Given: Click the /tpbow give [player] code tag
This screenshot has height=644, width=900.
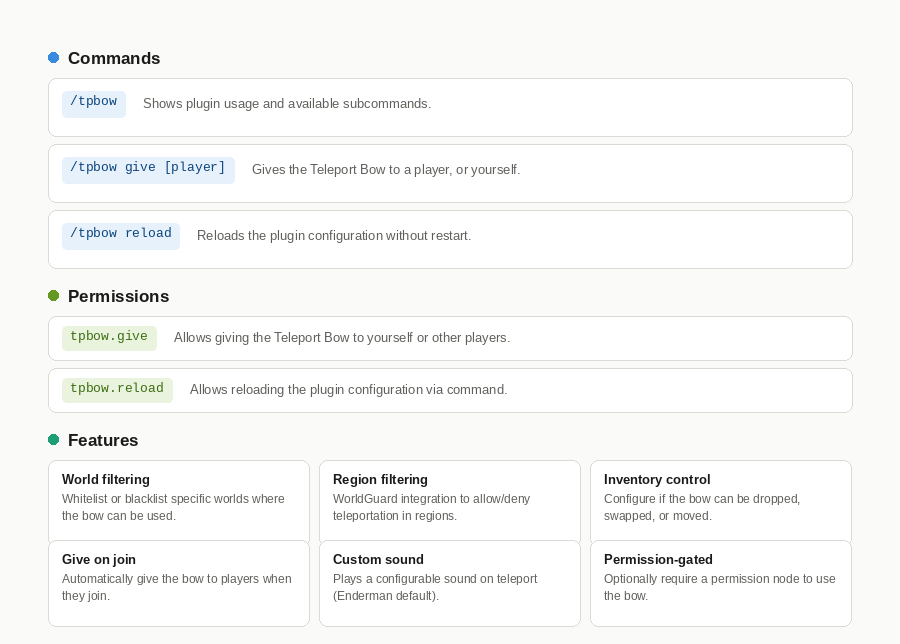Looking at the screenshot, I should (148, 170).
